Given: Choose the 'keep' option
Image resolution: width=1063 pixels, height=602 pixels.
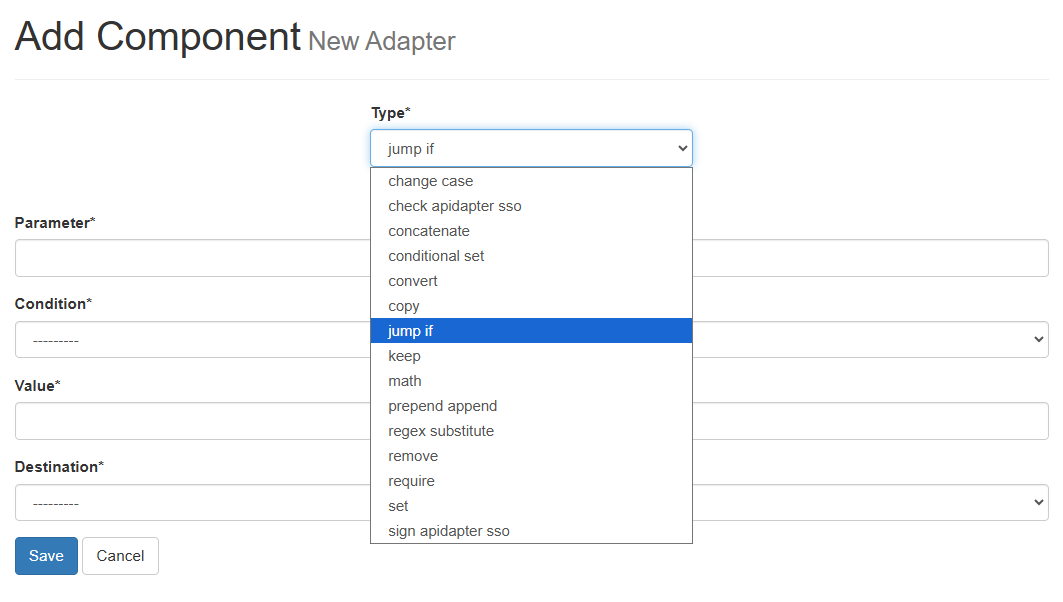Looking at the screenshot, I should pos(404,356).
